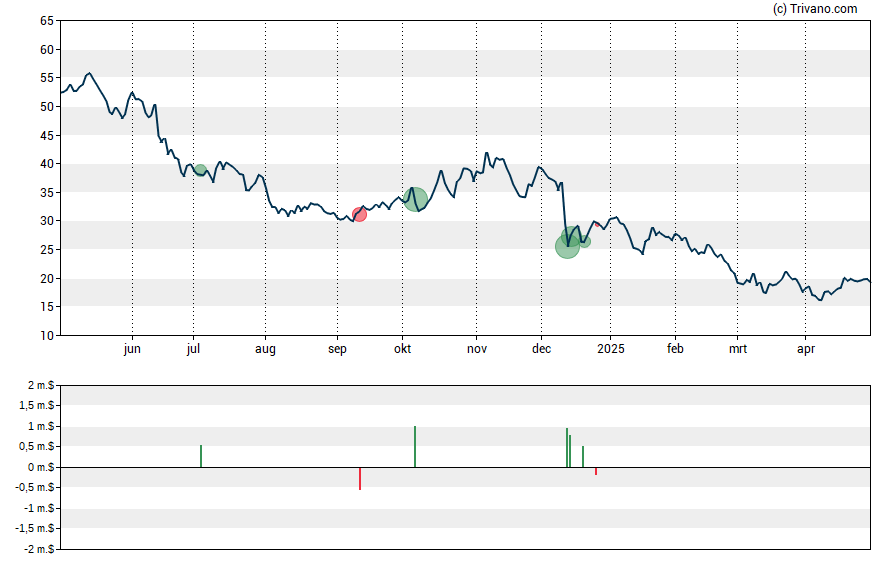888x565 pixels.
Task: Click the red insider-sell bubble in September
Action: [359, 215]
